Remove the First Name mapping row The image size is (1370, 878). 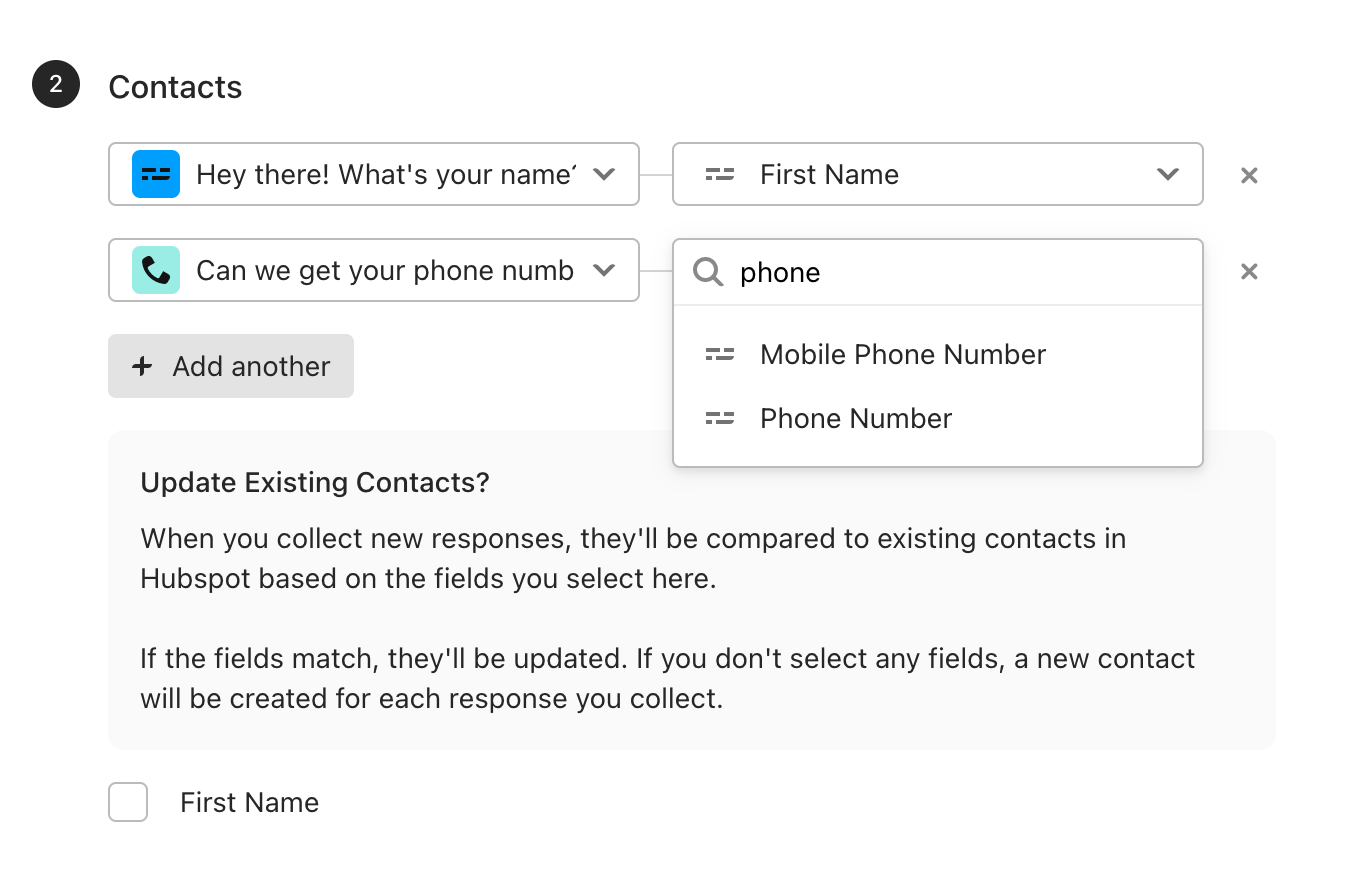(x=1249, y=175)
